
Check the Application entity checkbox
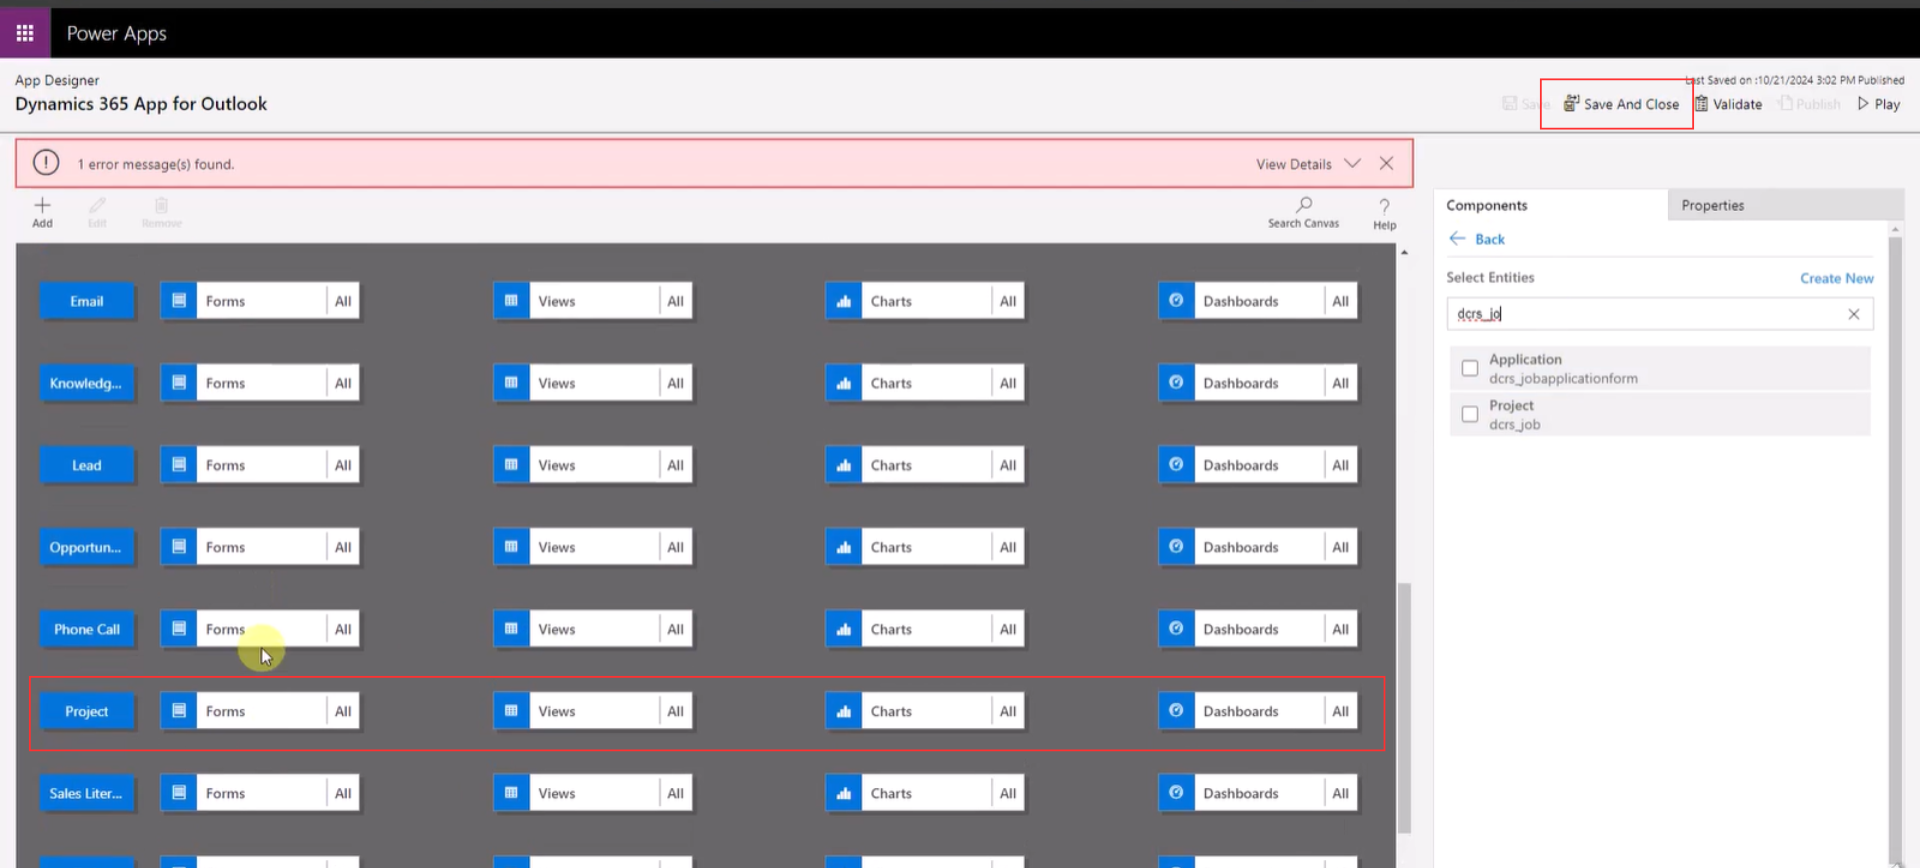(1469, 368)
